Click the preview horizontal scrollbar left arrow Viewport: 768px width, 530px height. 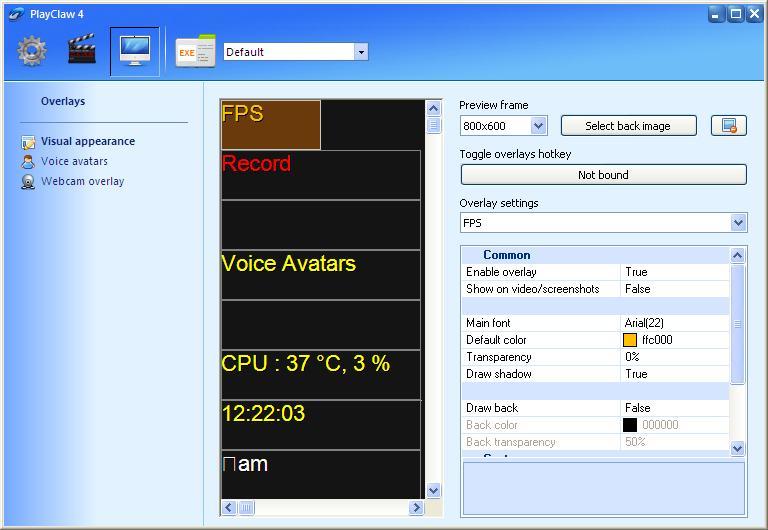tap(229, 507)
